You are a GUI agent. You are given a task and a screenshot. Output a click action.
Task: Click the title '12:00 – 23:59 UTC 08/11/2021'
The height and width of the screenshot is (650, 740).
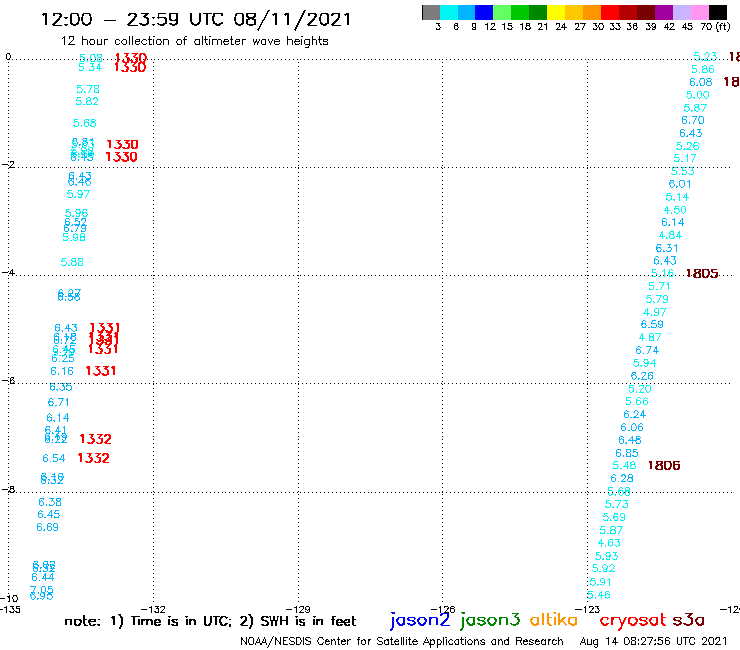point(196,19)
